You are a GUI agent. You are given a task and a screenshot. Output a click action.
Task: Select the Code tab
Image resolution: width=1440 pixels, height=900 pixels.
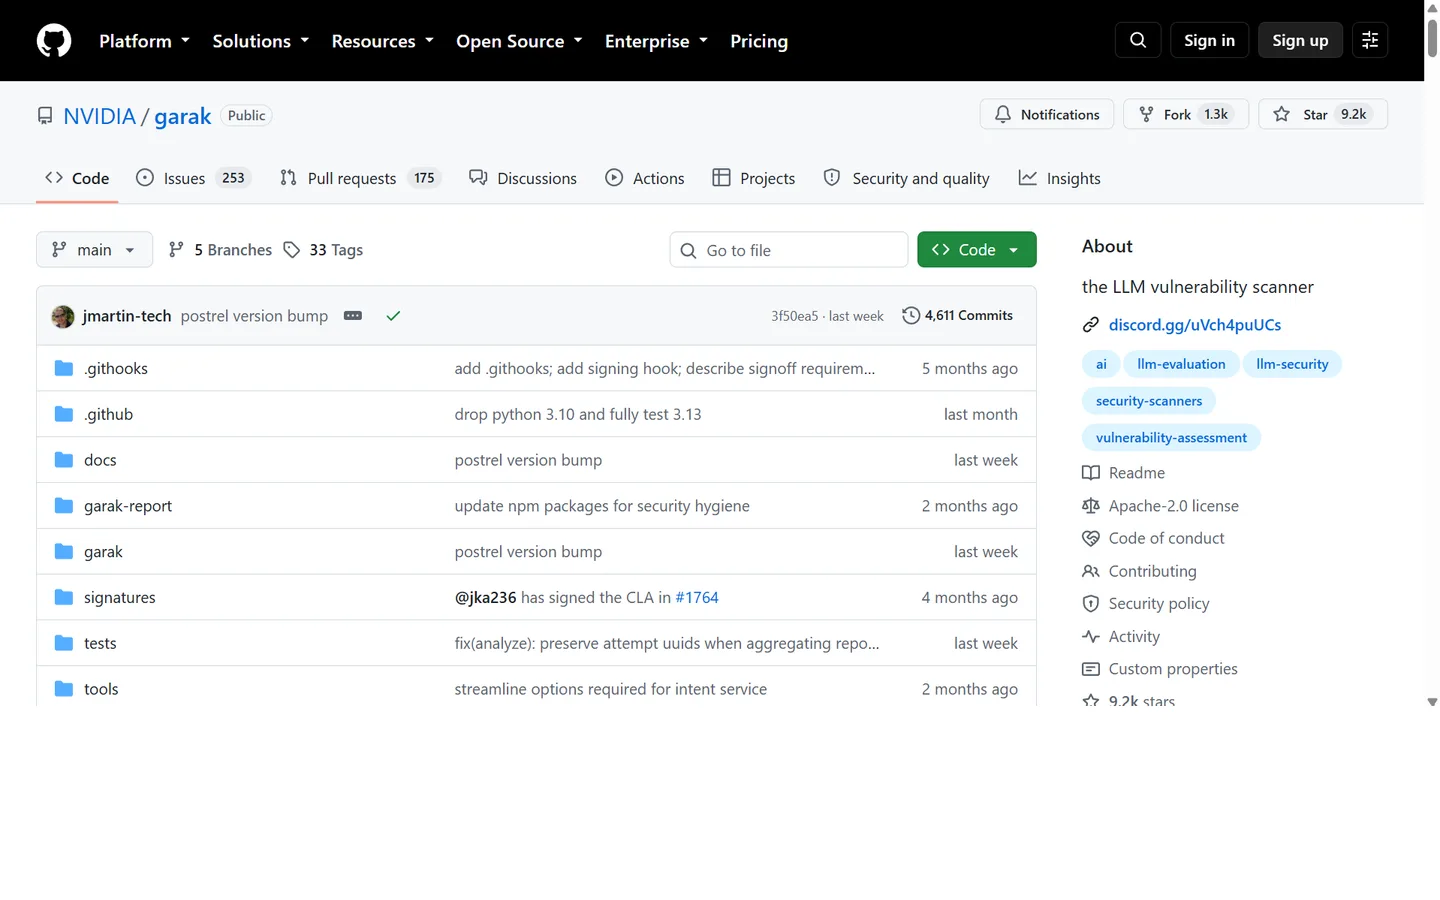pos(77,178)
